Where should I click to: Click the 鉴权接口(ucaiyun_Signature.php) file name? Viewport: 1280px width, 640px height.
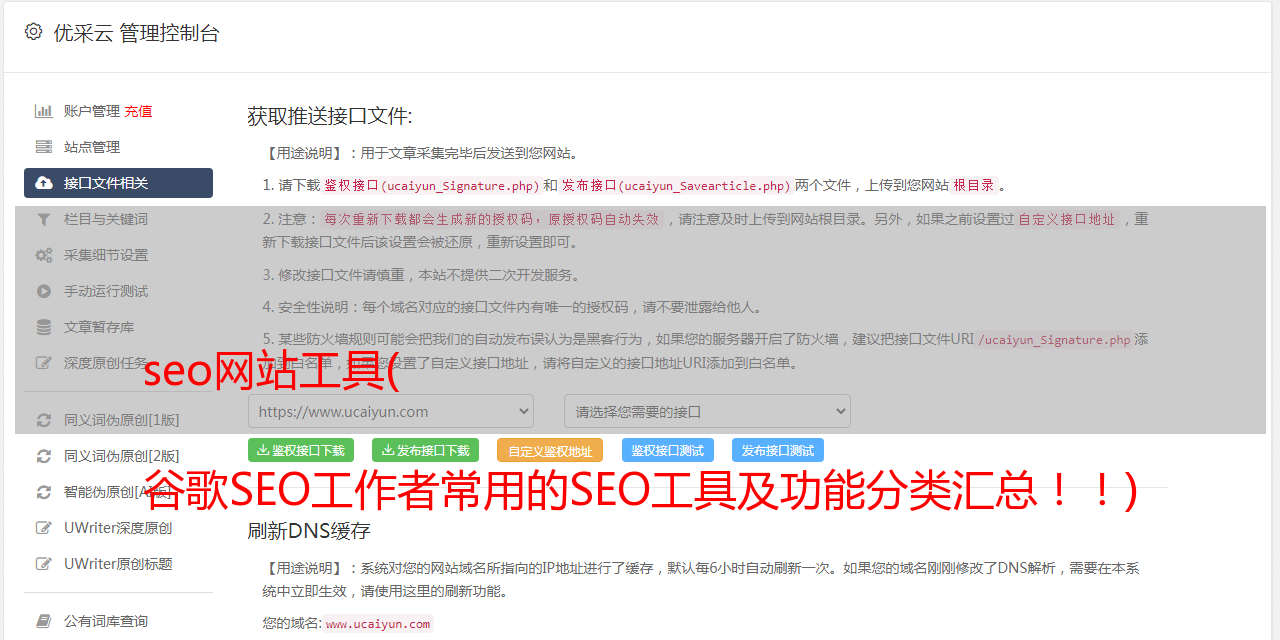click(x=432, y=185)
